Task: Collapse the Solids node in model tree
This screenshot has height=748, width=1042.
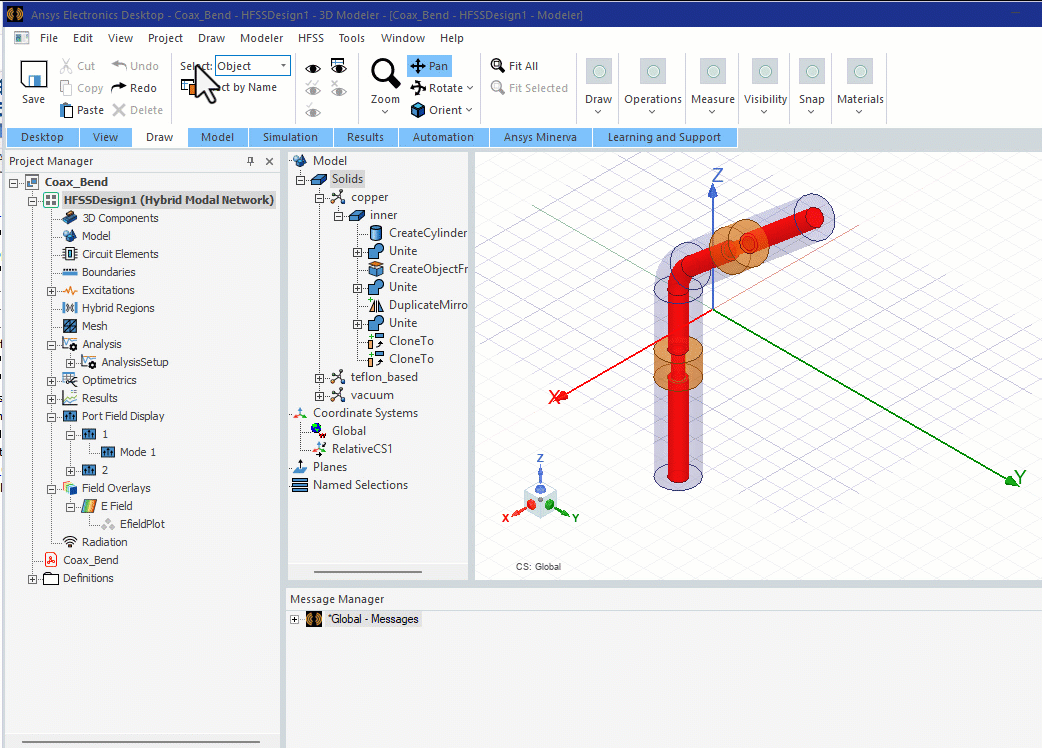Action: (x=300, y=179)
